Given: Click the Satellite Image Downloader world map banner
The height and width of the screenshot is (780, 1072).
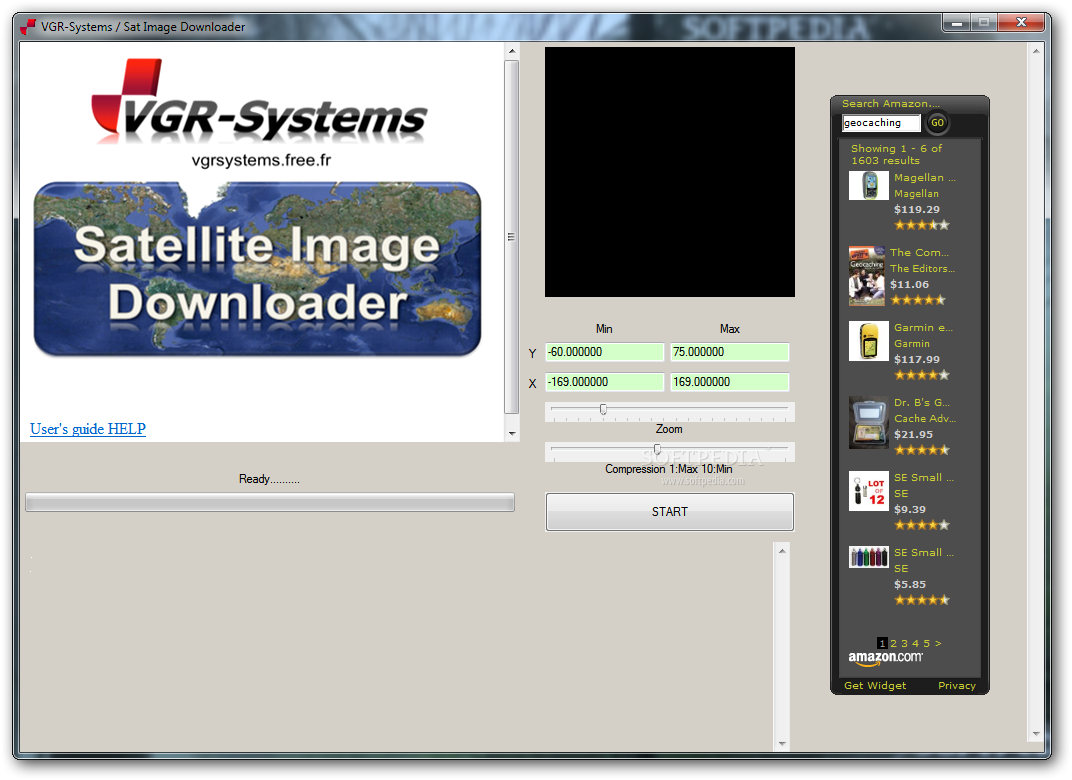Looking at the screenshot, I should [257, 269].
